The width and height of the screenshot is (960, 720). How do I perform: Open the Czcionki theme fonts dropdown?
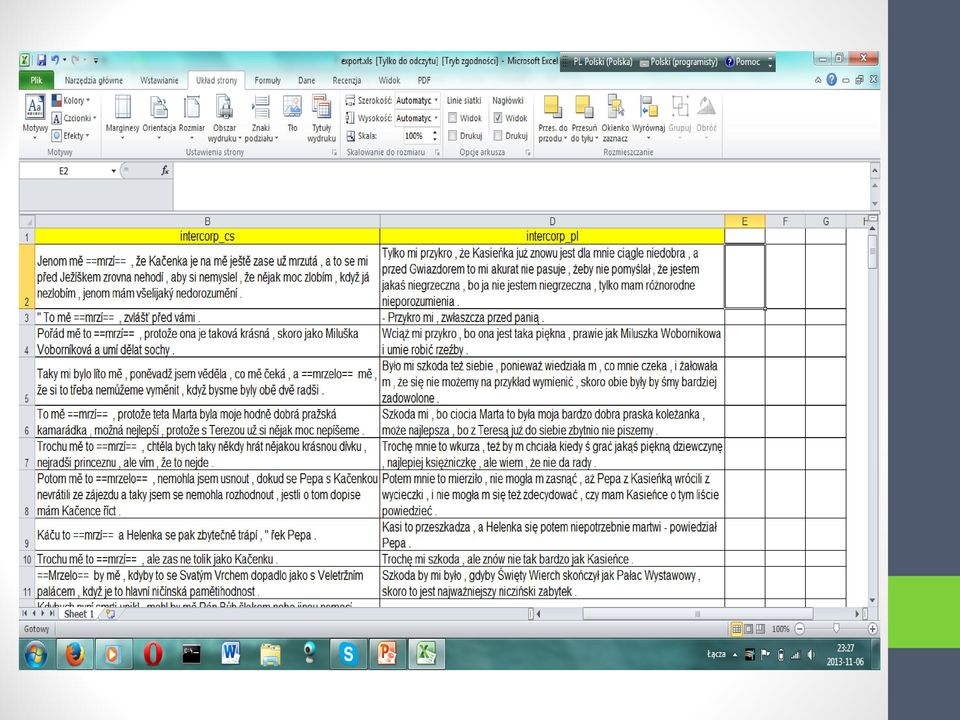pyautogui.click(x=74, y=118)
